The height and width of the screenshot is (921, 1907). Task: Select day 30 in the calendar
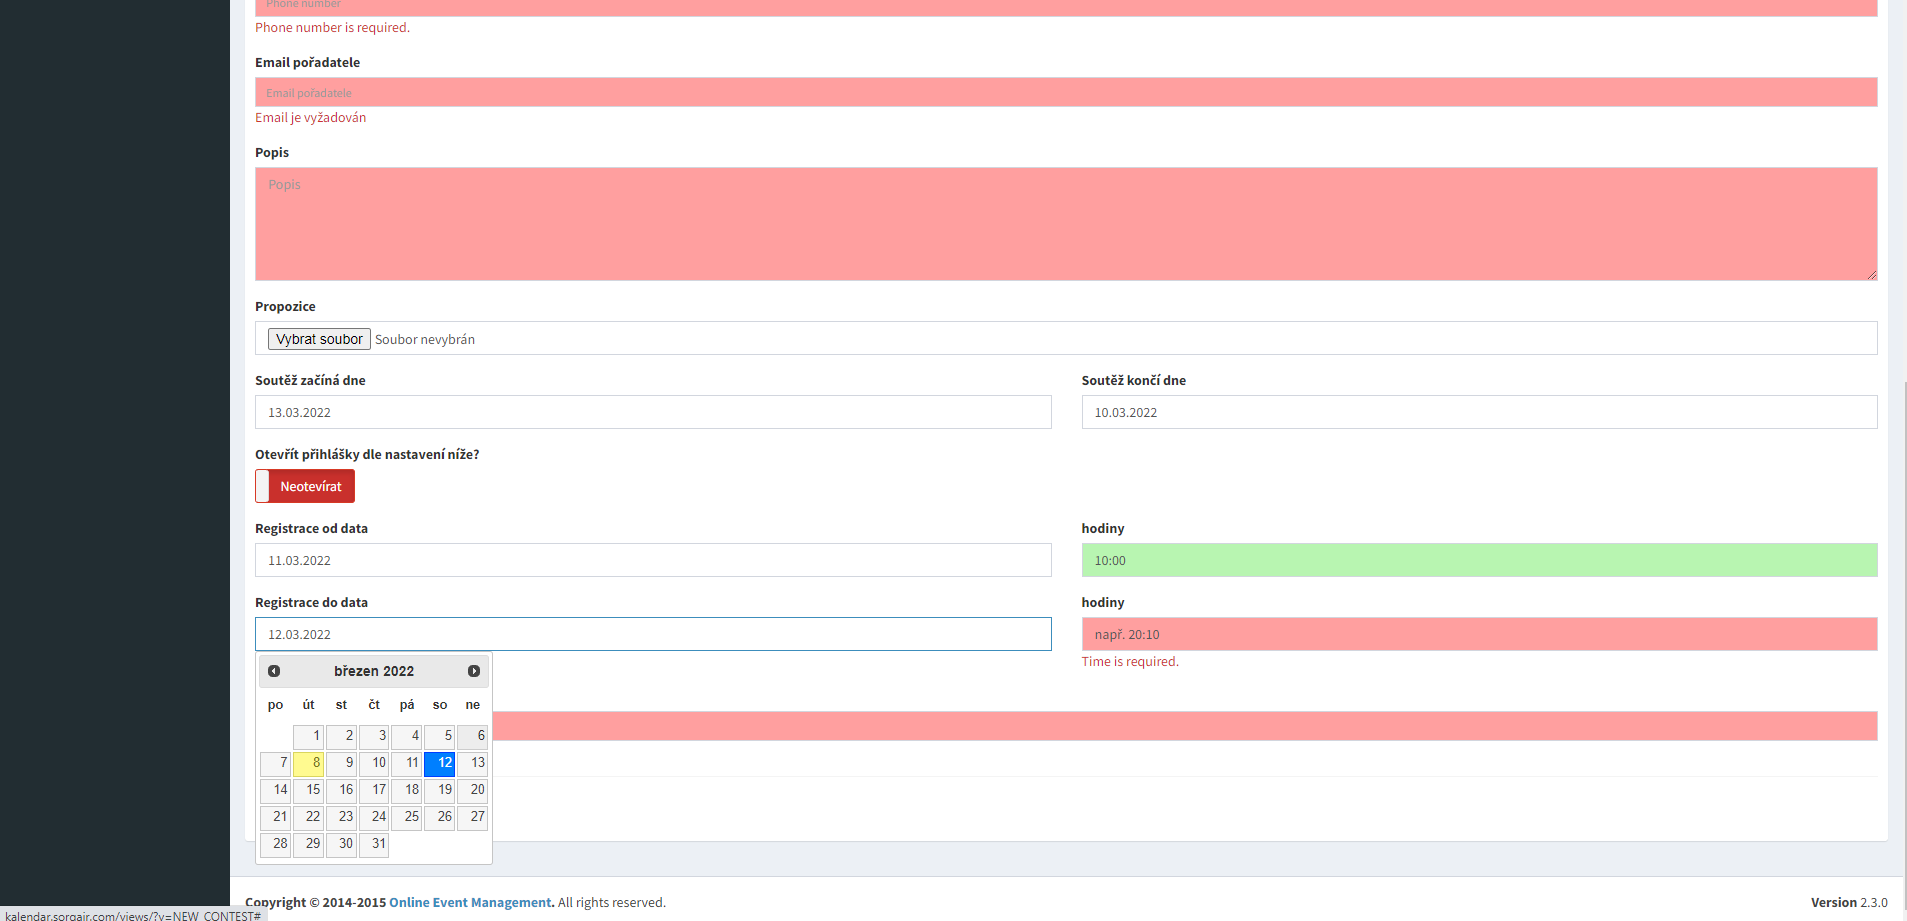pyautogui.click(x=342, y=845)
